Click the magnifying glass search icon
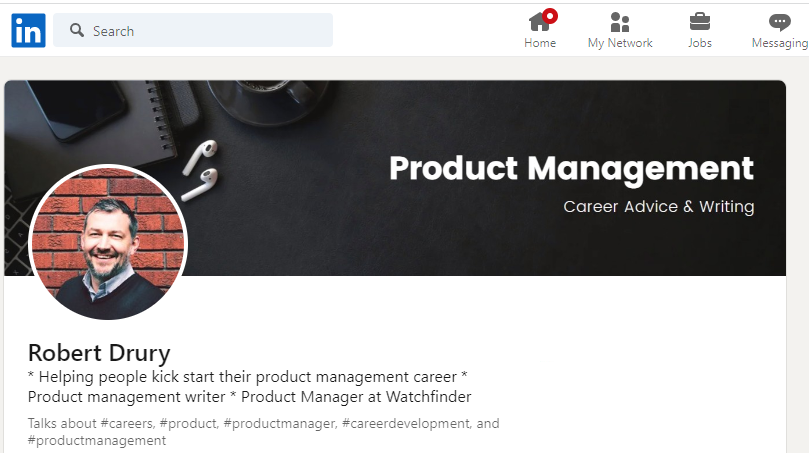The width and height of the screenshot is (809, 453). [x=77, y=30]
